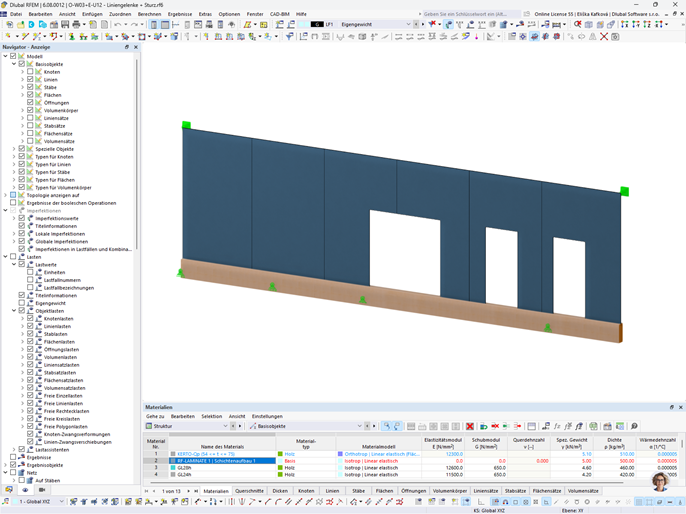Enable the Eigengewicht checkbox under Lasten
The image size is (686, 514).
pos(21,303)
